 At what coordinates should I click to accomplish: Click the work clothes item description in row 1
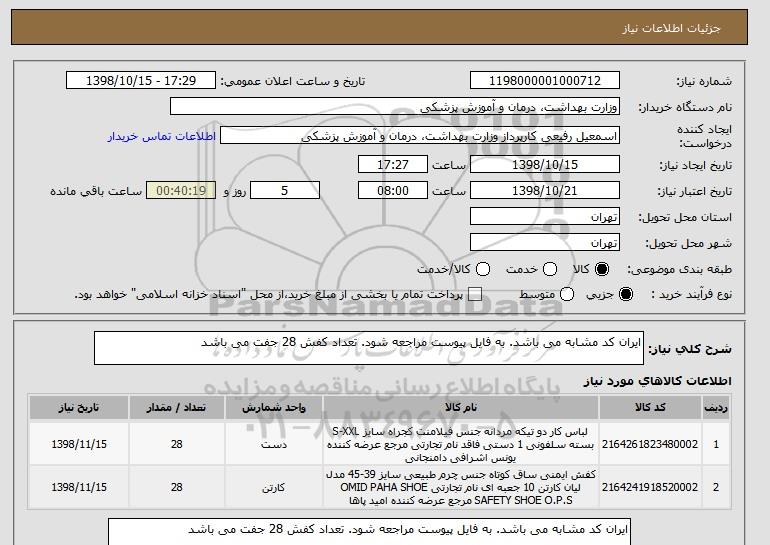[x=461, y=444]
